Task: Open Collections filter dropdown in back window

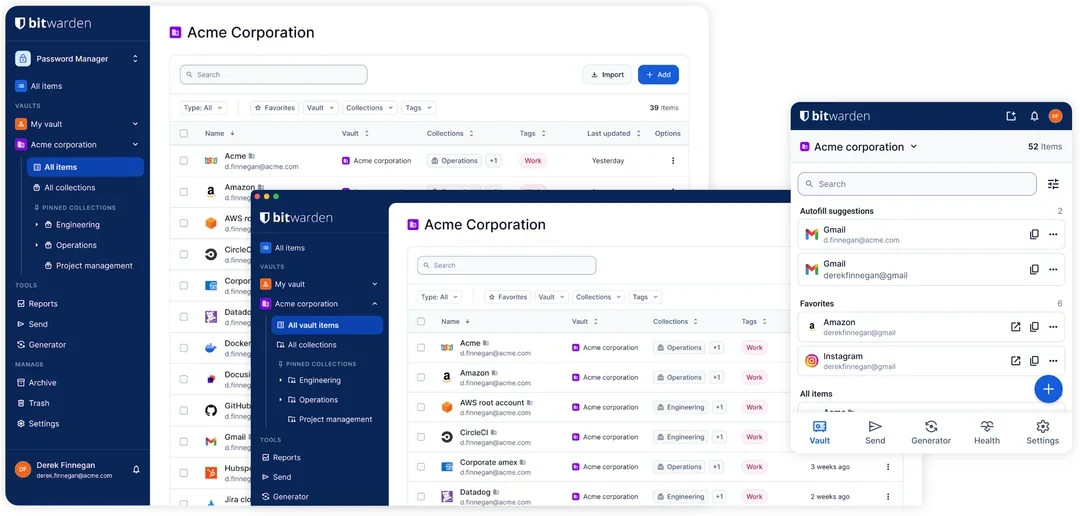Action: (370, 108)
